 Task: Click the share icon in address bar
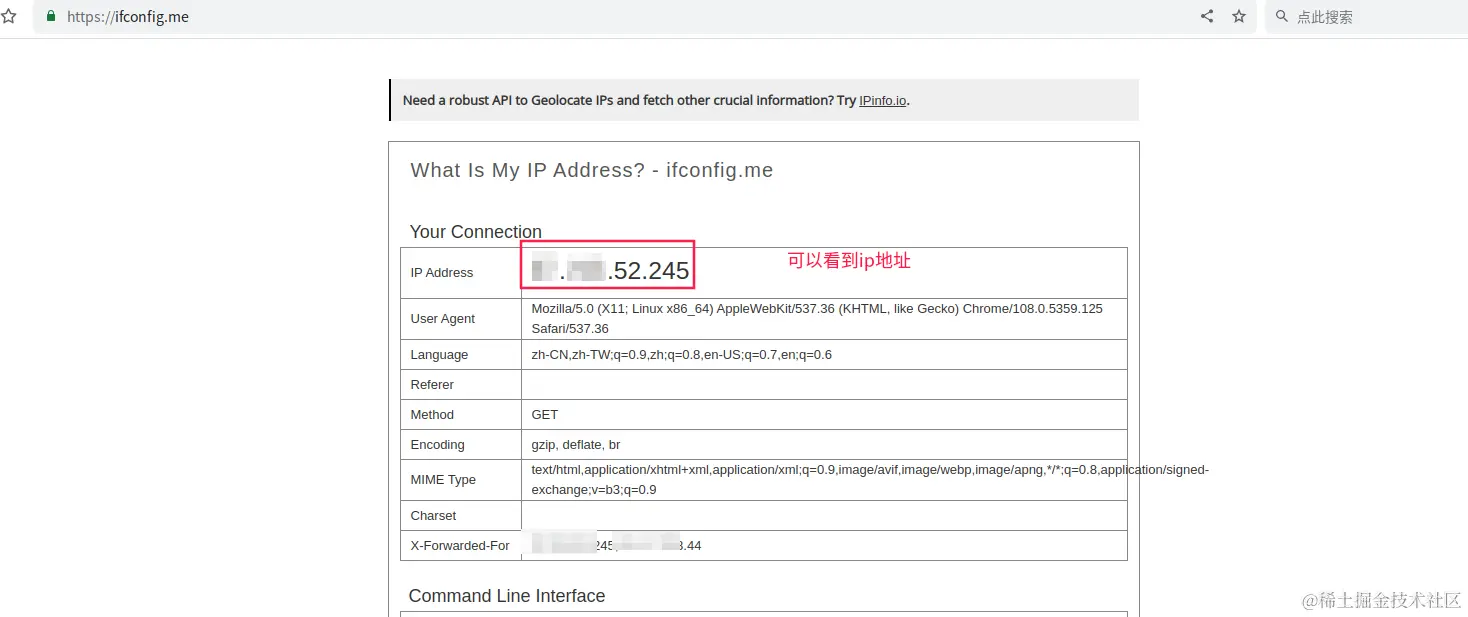click(x=1207, y=16)
